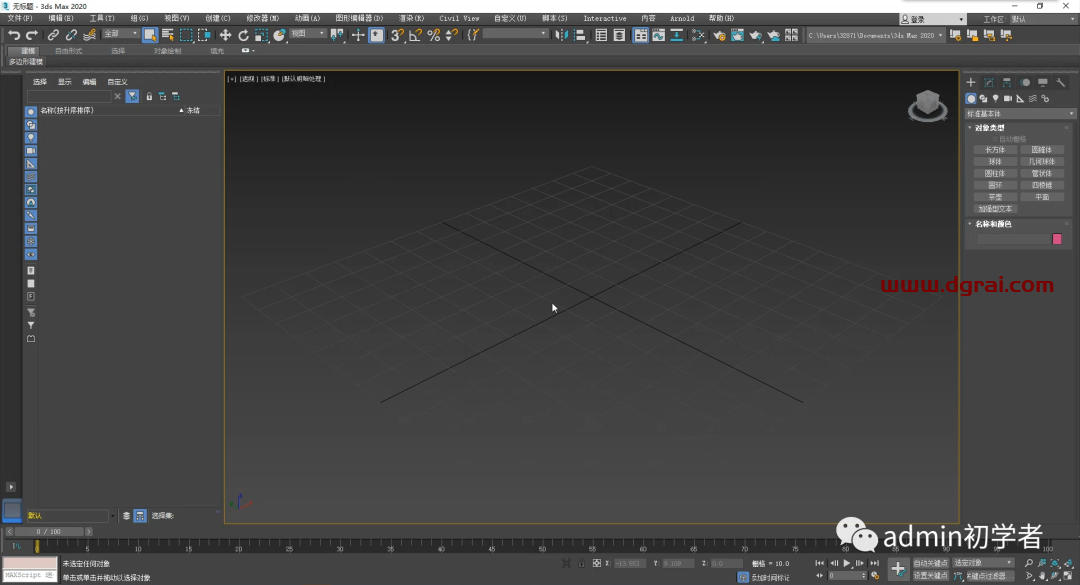Click the Align tool icon
1080x585 pixels.
(580, 35)
